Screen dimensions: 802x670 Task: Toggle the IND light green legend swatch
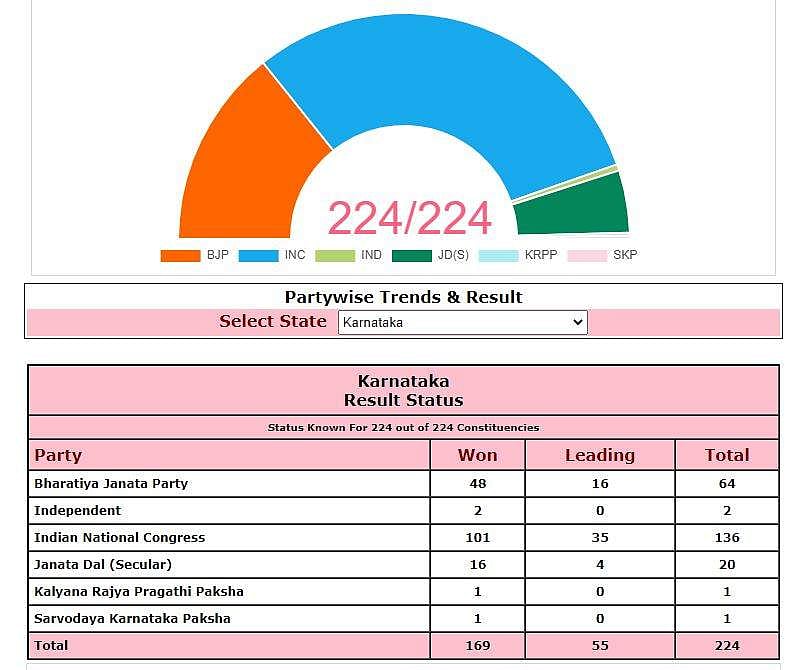click(335, 255)
